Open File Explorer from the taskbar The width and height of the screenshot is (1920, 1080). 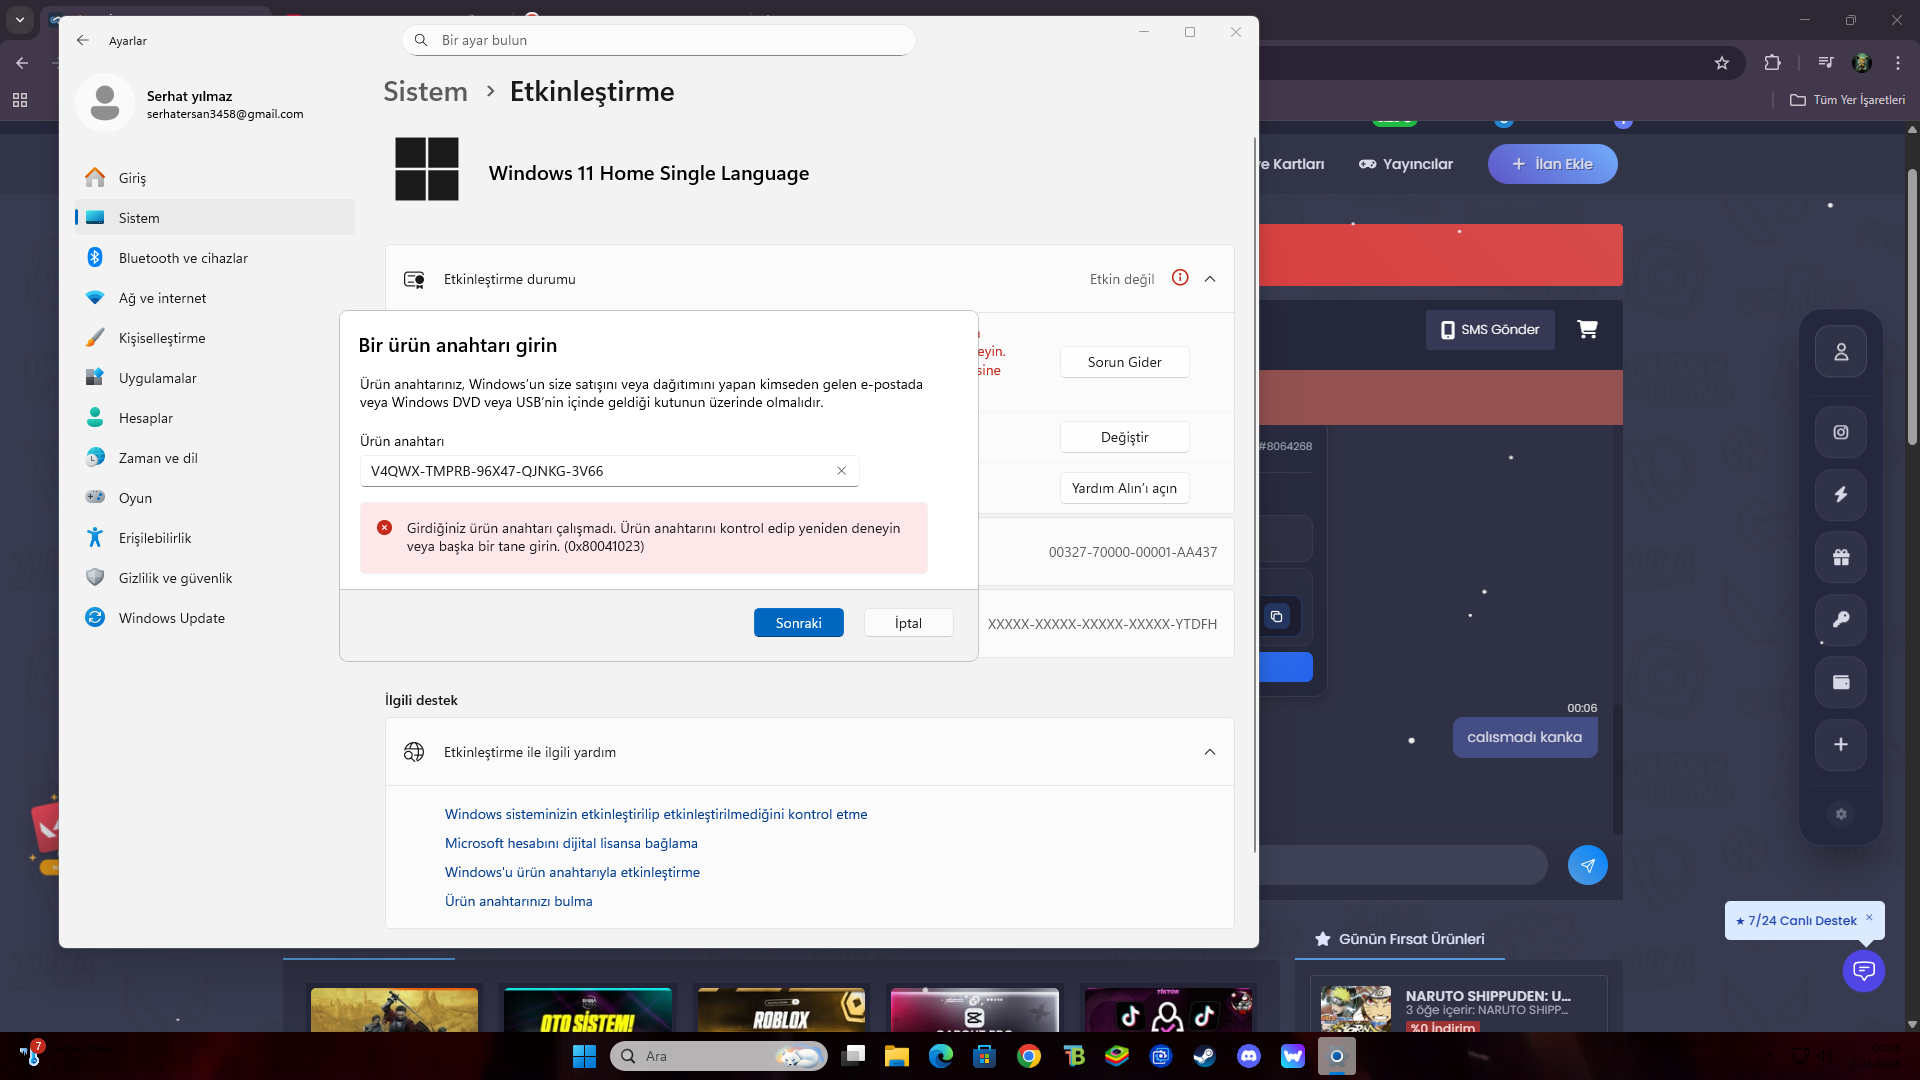tap(896, 1056)
